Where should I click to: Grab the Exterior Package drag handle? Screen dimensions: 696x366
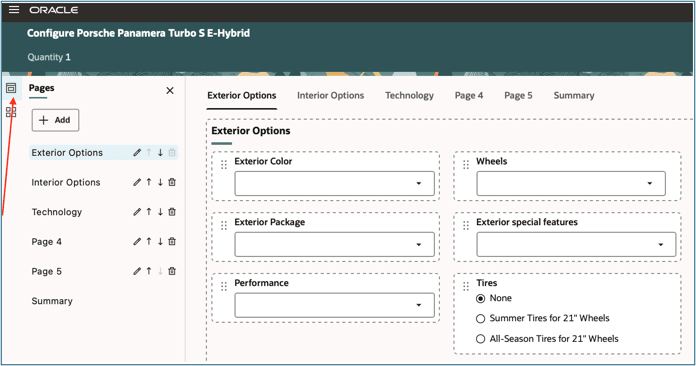pyautogui.click(x=224, y=226)
